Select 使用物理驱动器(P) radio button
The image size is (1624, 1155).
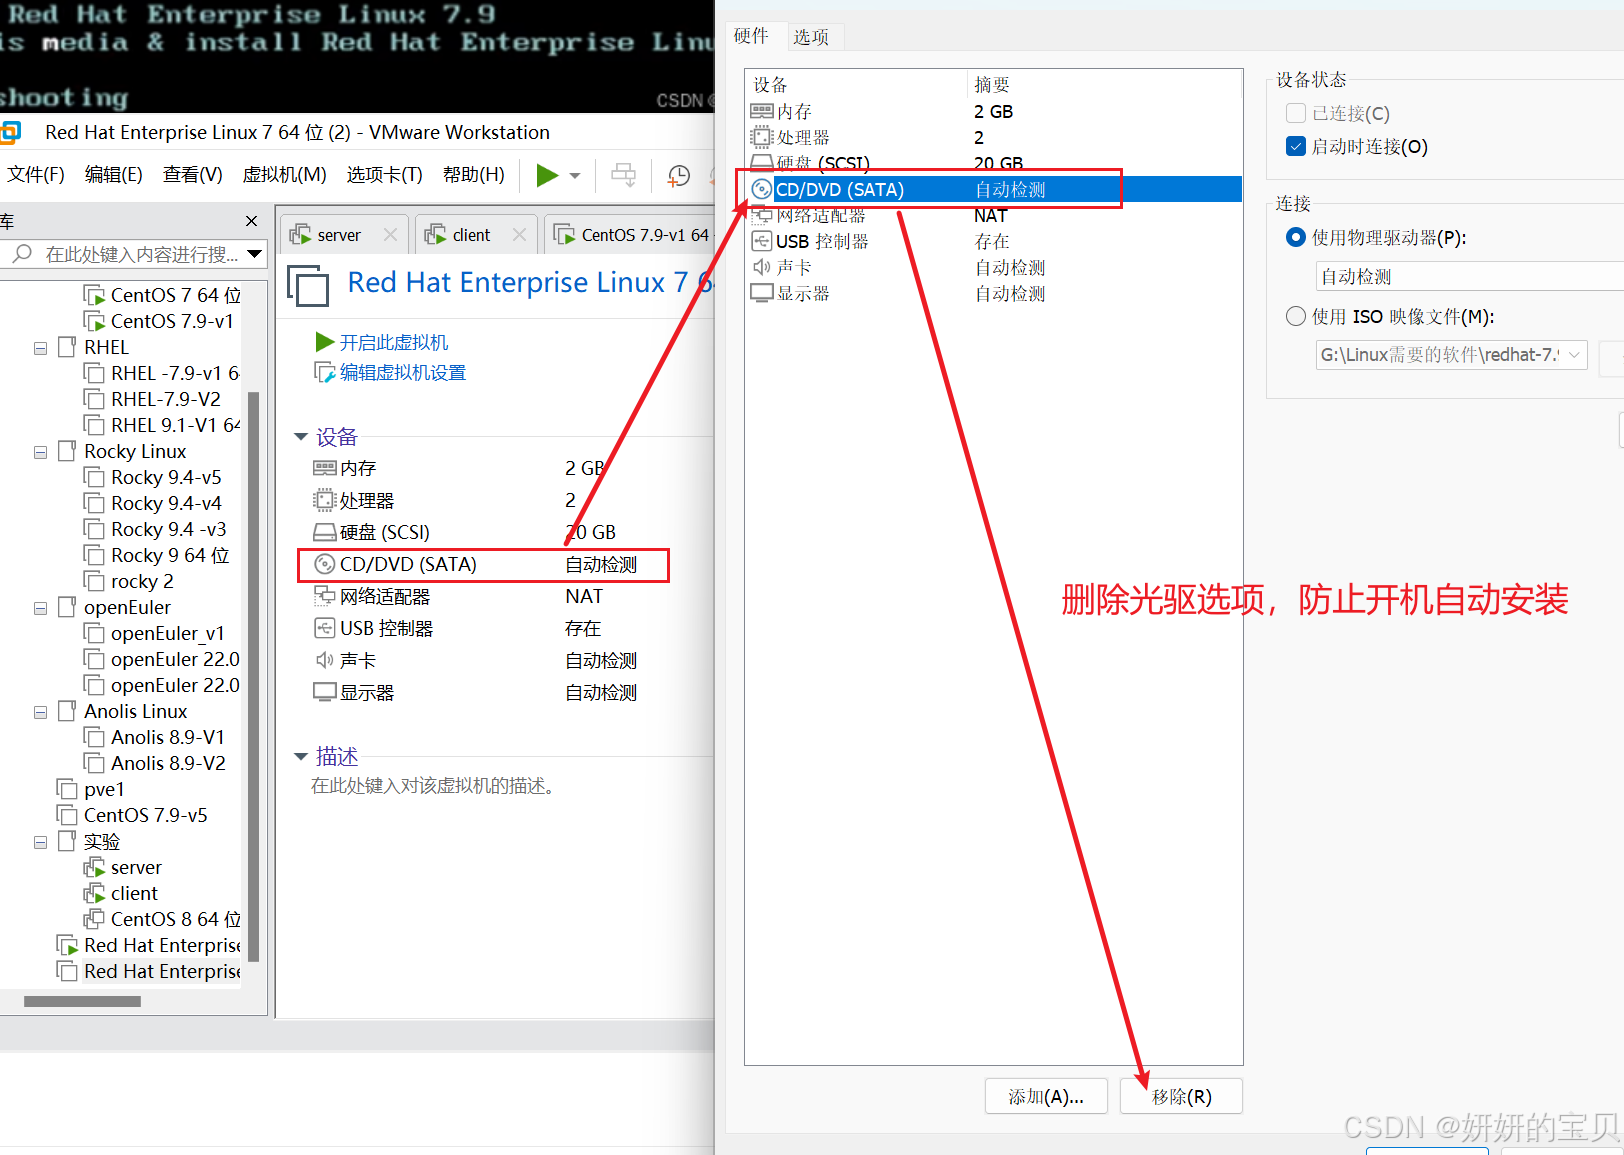coord(1296,237)
